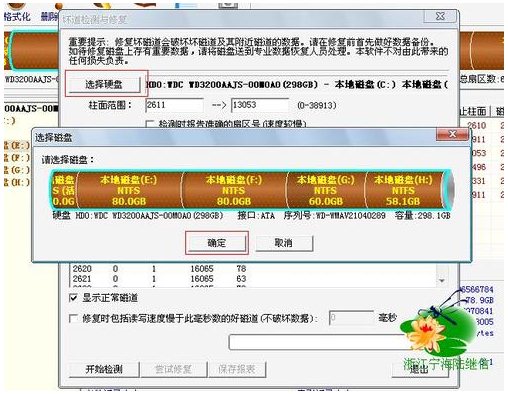Start scanning with 开始检测 button
508x394 pixels.
[104, 369]
